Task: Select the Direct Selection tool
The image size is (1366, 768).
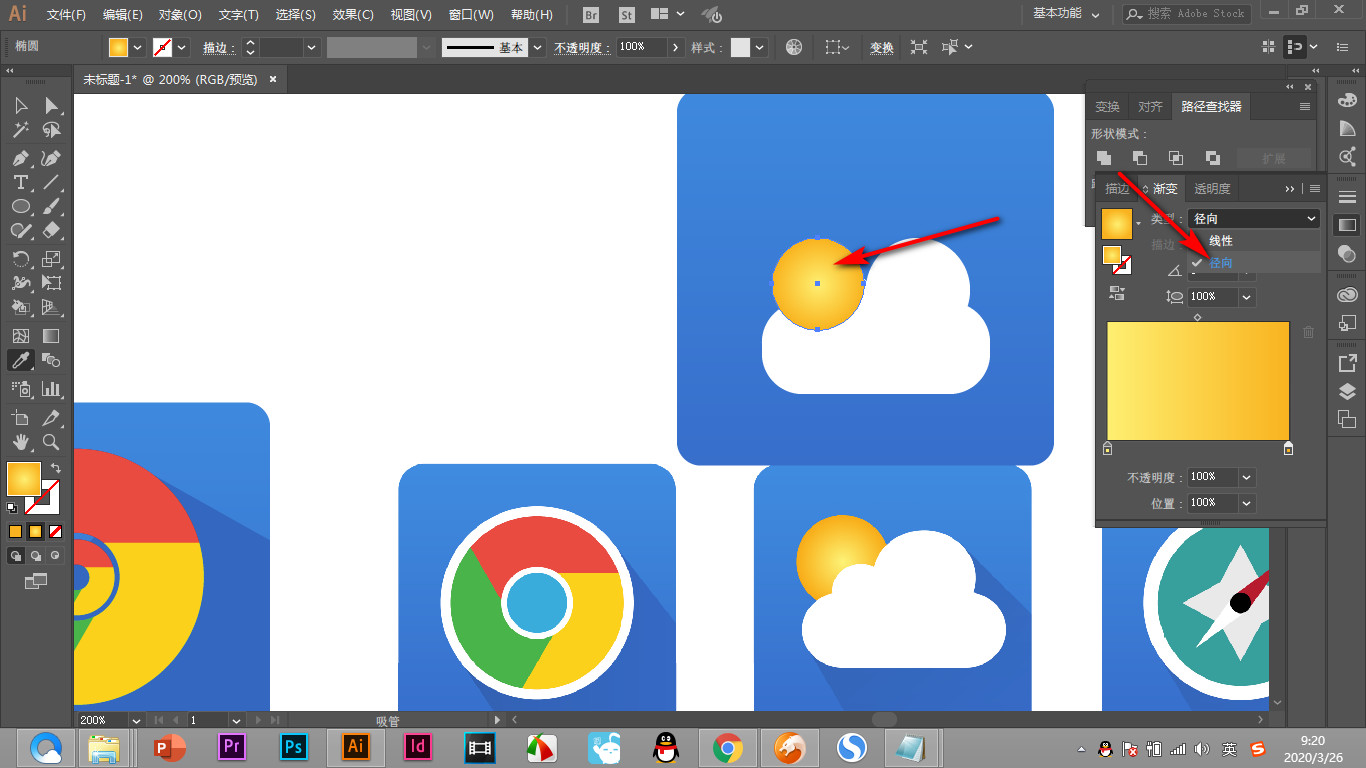Action: coord(51,105)
